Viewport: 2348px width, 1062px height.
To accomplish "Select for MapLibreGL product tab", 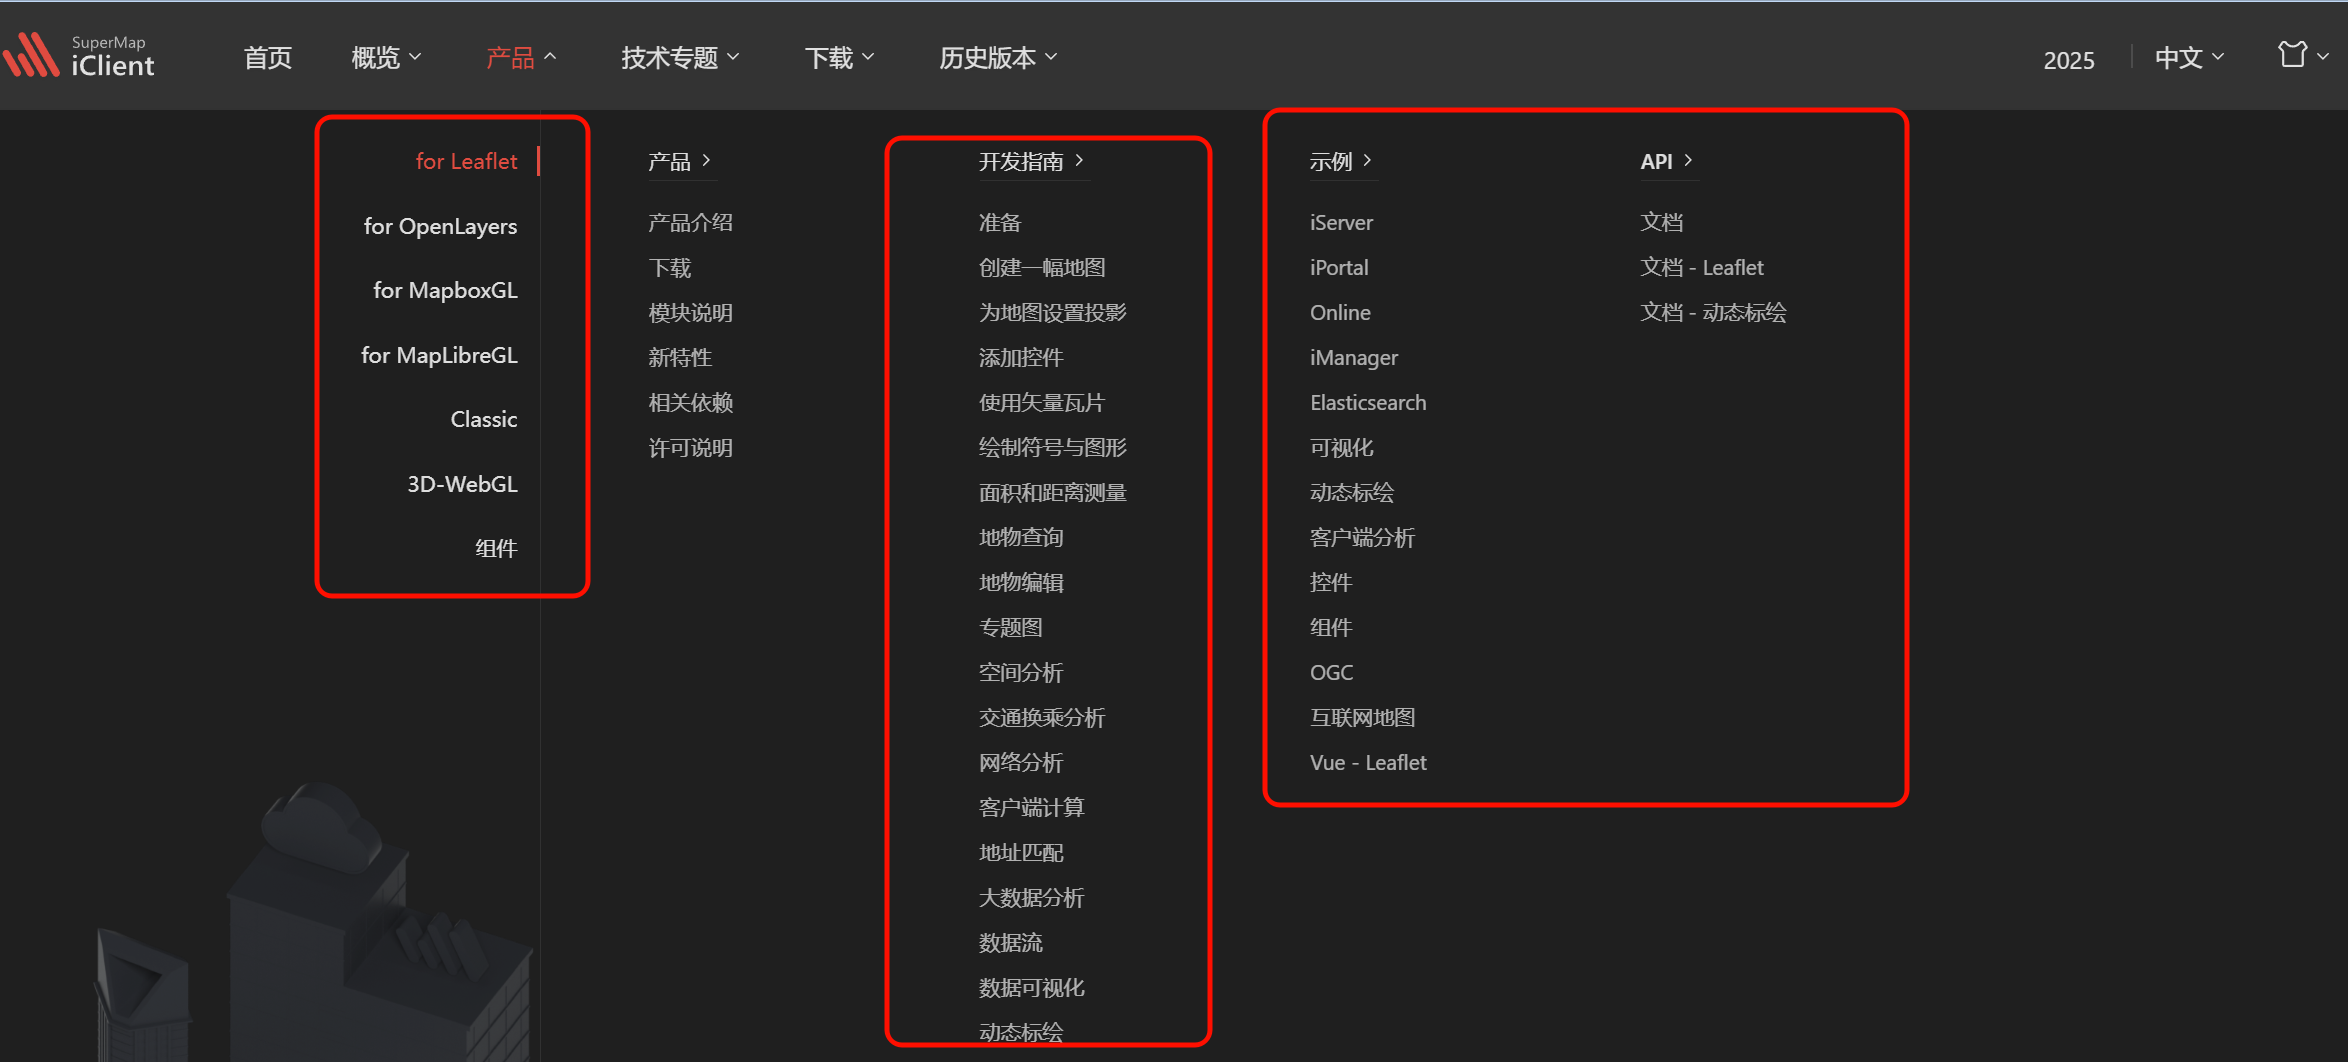I will [x=439, y=355].
